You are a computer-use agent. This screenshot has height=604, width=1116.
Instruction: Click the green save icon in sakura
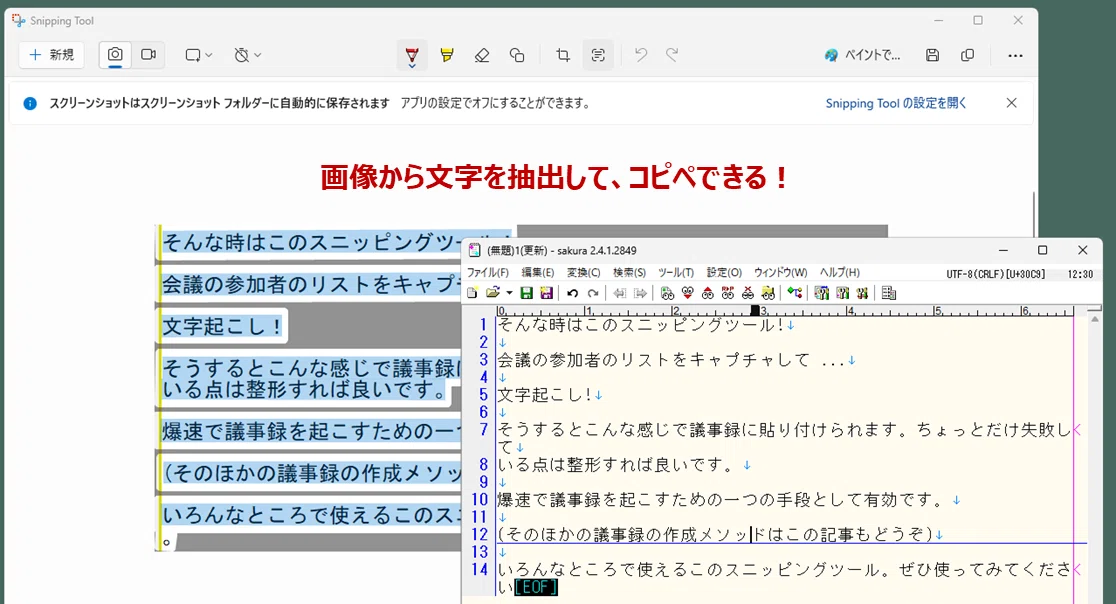coord(526,293)
